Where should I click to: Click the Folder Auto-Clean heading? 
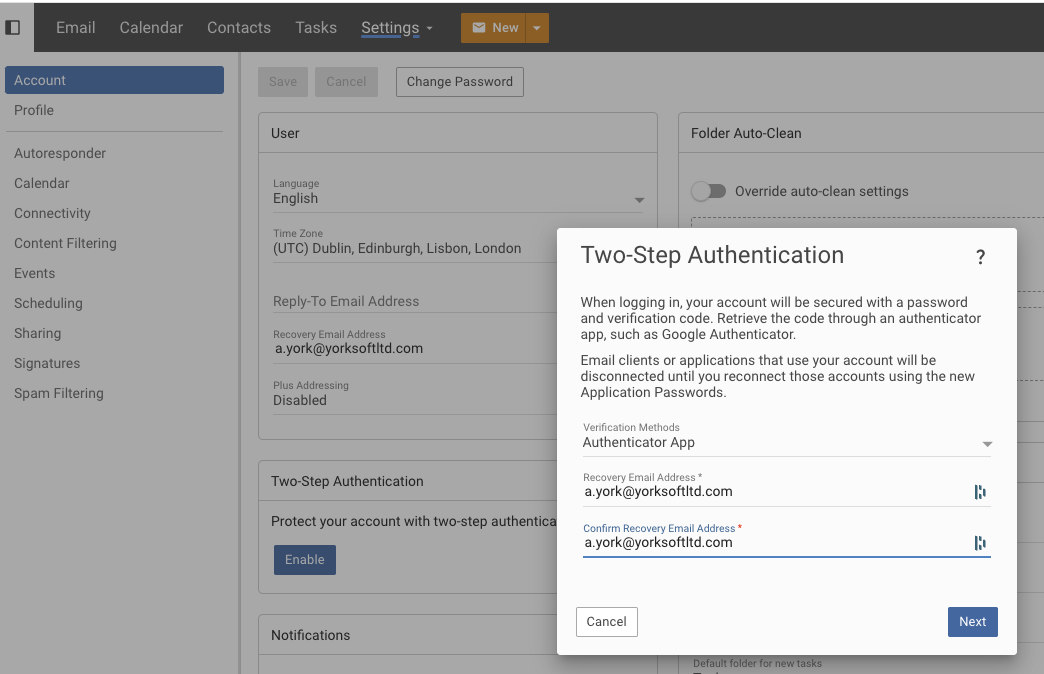point(746,133)
